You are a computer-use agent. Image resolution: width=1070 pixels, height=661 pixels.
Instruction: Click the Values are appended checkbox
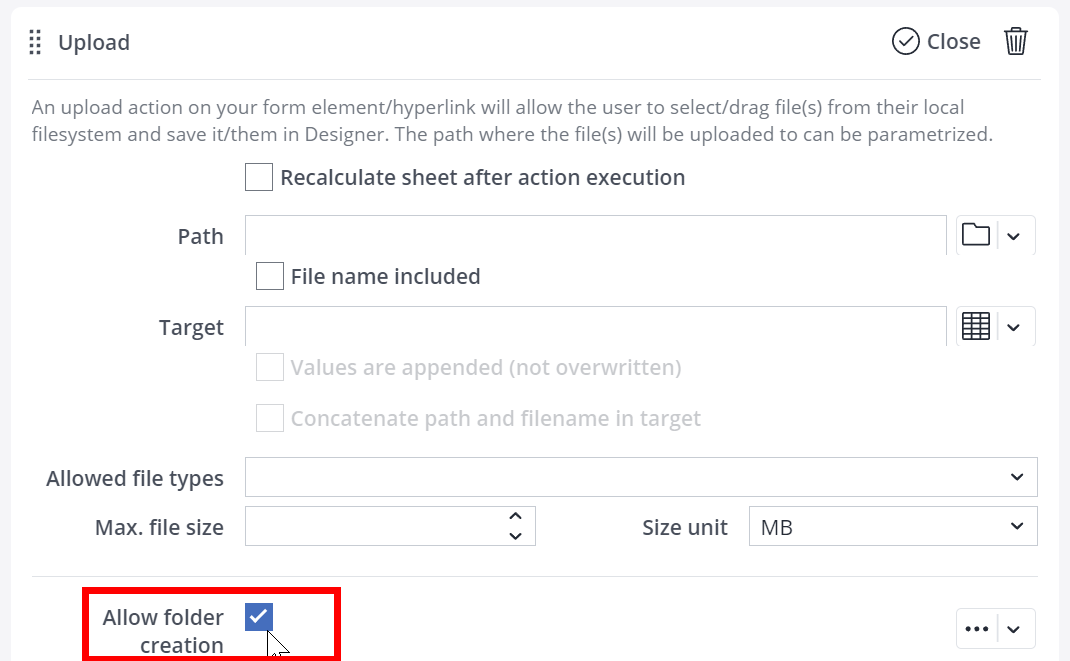pyautogui.click(x=270, y=367)
